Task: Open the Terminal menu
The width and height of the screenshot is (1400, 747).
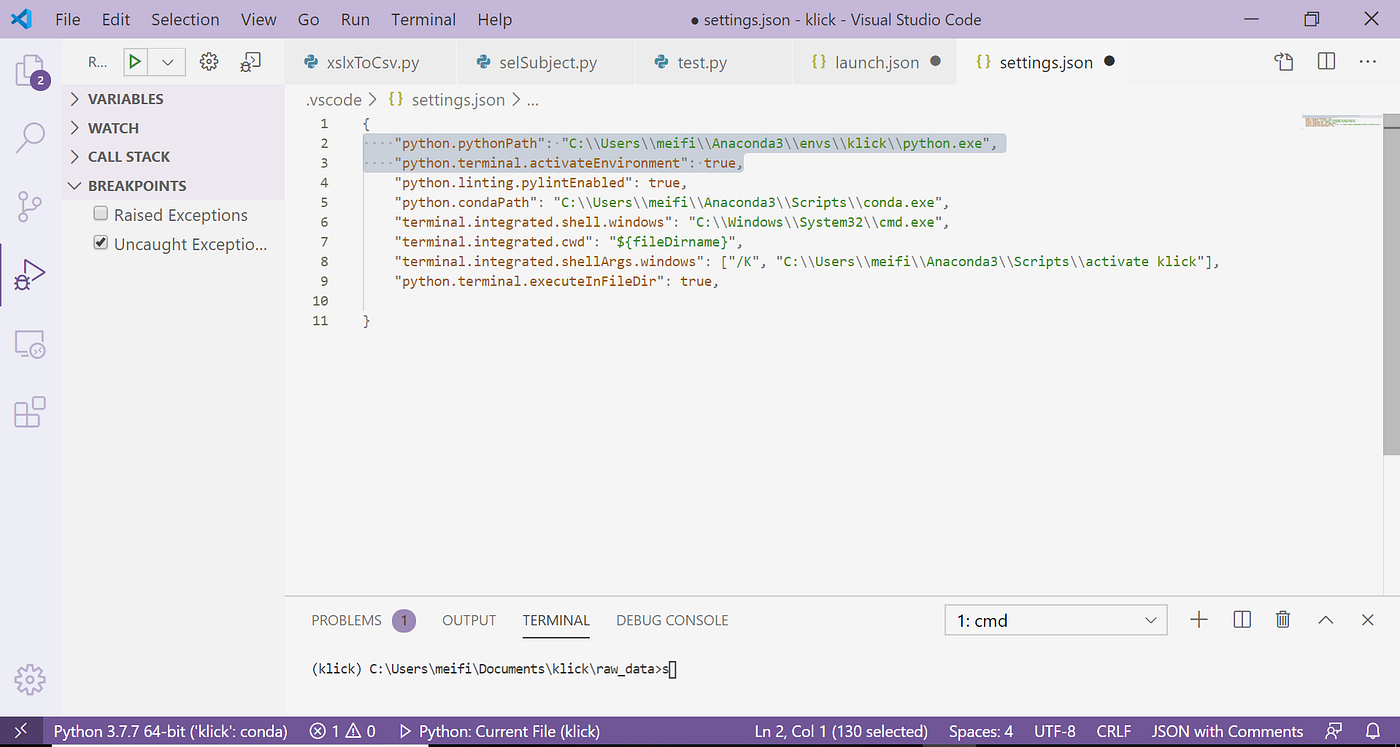Action: click(x=422, y=19)
